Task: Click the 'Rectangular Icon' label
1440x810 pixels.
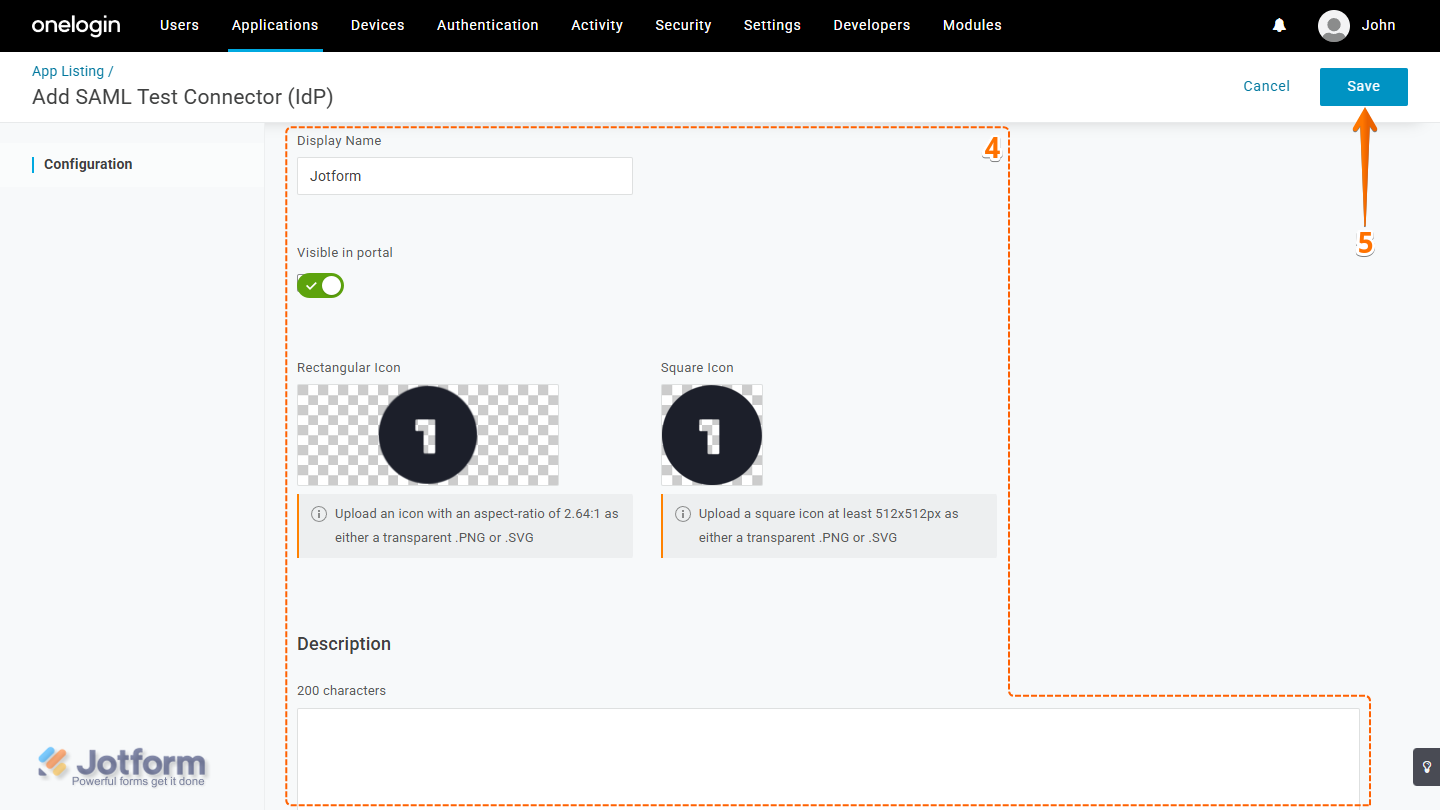Action: (349, 368)
